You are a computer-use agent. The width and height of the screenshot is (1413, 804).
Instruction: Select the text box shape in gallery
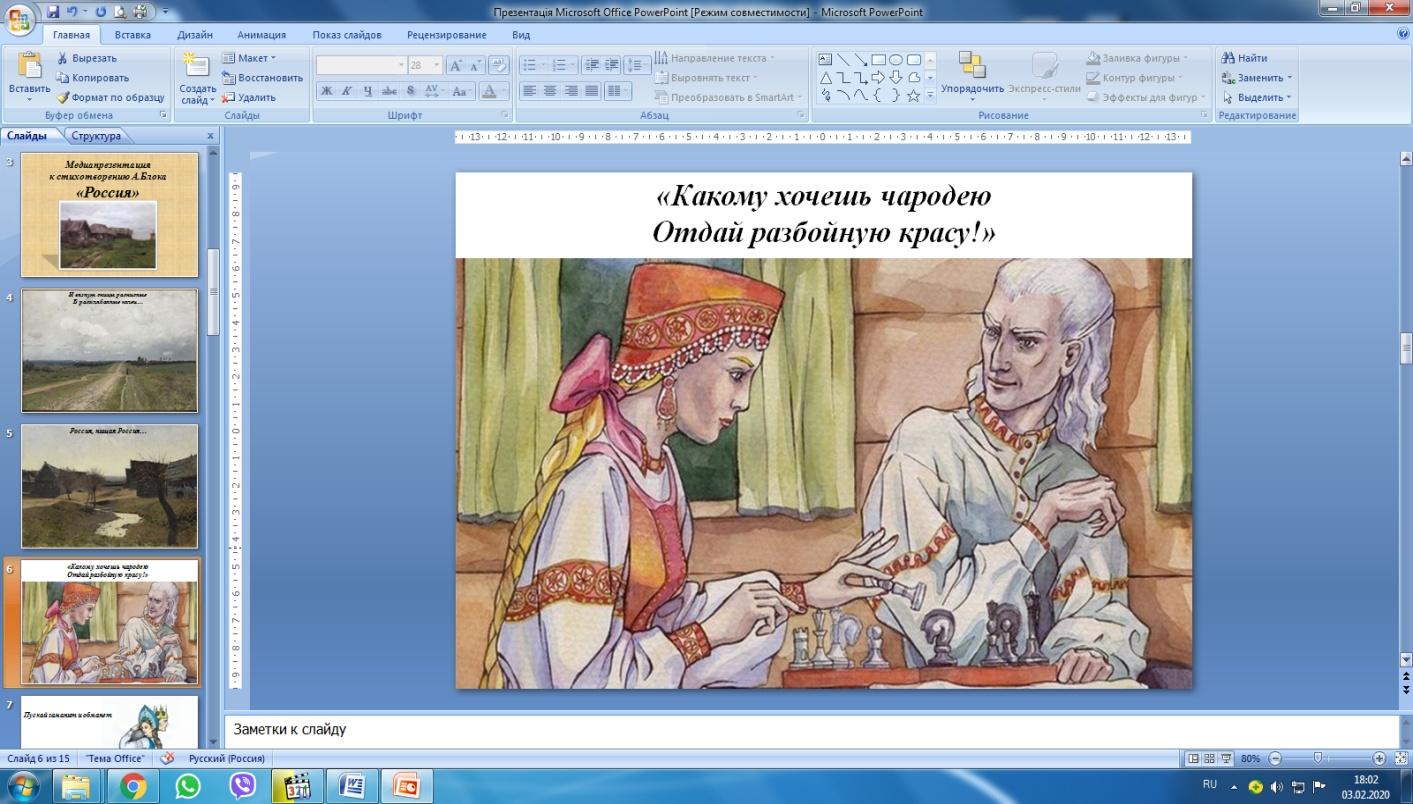825,60
